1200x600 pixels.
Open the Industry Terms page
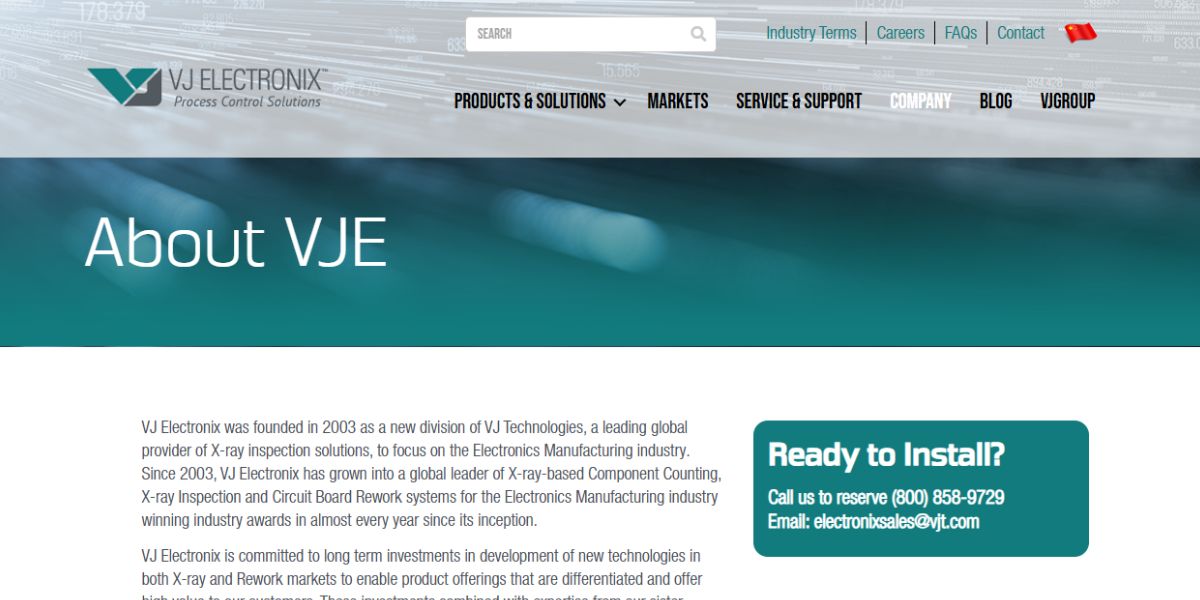(811, 33)
